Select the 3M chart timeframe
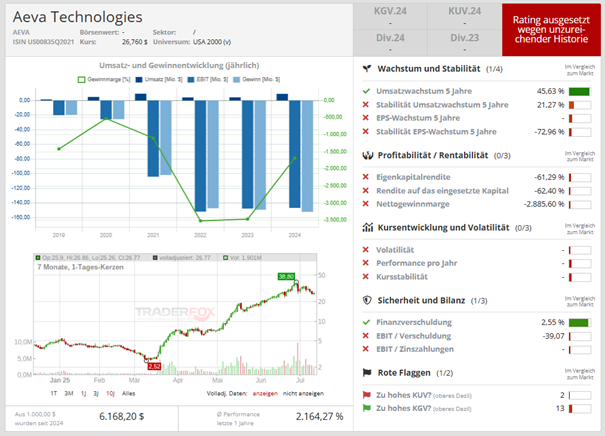 pos(69,394)
